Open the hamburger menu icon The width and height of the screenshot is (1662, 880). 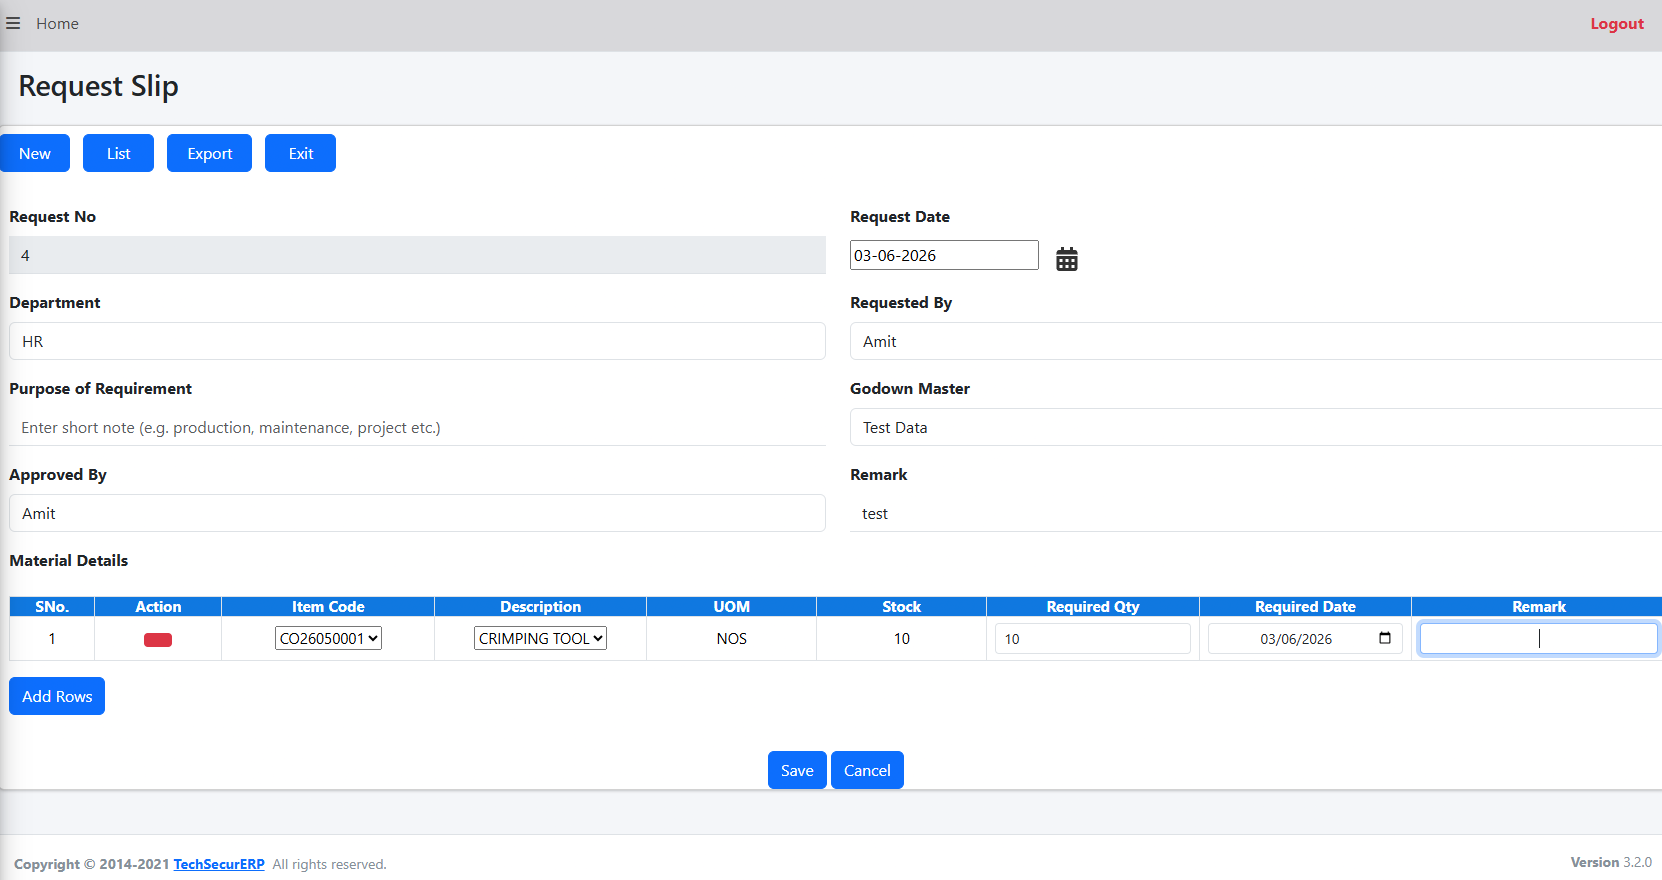(x=13, y=23)
